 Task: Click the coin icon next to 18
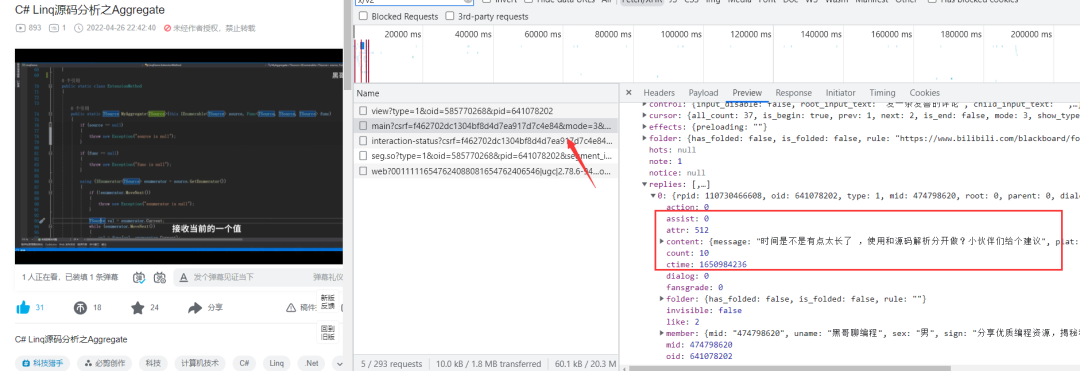click(x=80, y=308)
